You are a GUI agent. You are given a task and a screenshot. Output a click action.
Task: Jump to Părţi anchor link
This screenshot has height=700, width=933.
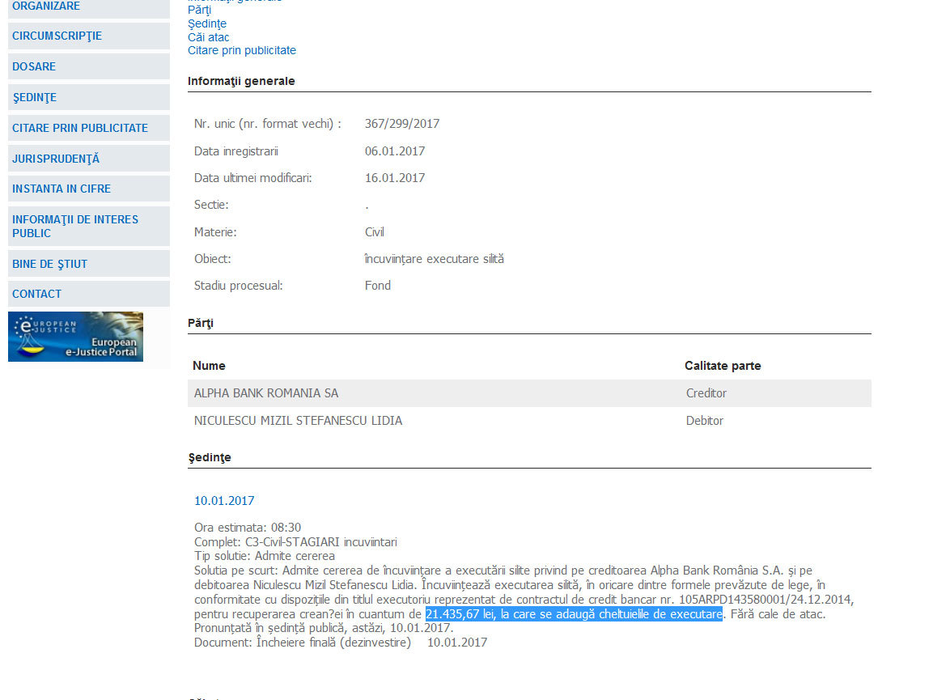[199, 10]
